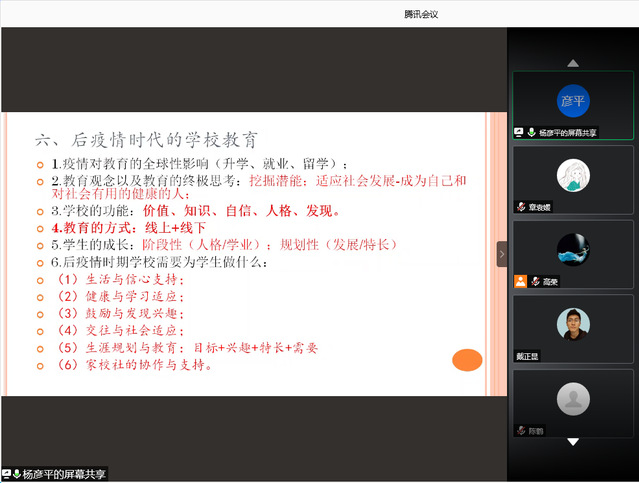Click the orange oval on the slide

click(467, 360)
